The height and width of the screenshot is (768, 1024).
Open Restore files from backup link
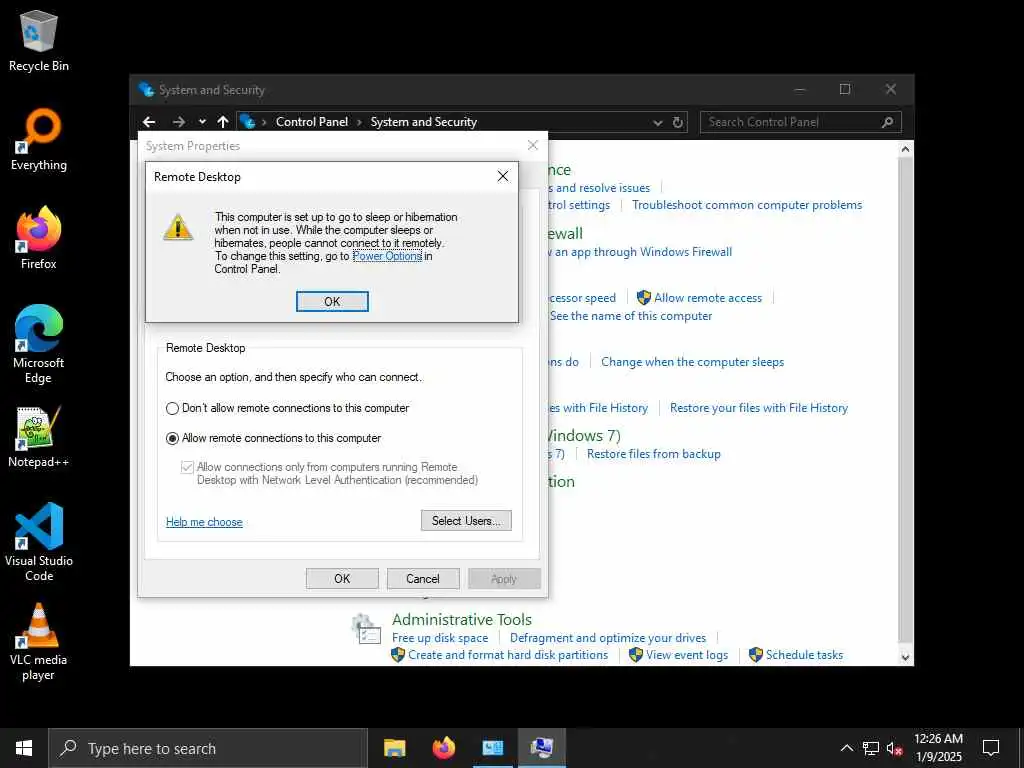click(x=653, y=454)
